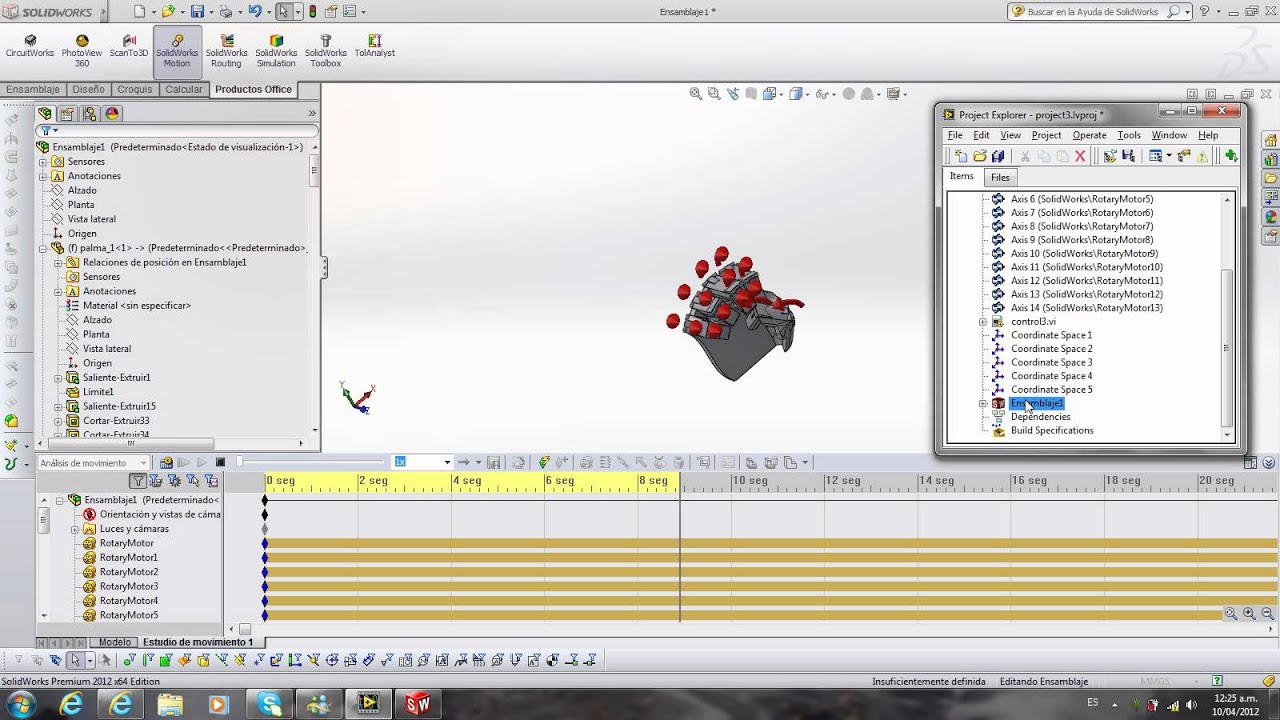1280x720 pixels.
Task: Select Orientación y vistas de cámara item
Action: pos(152,514)
